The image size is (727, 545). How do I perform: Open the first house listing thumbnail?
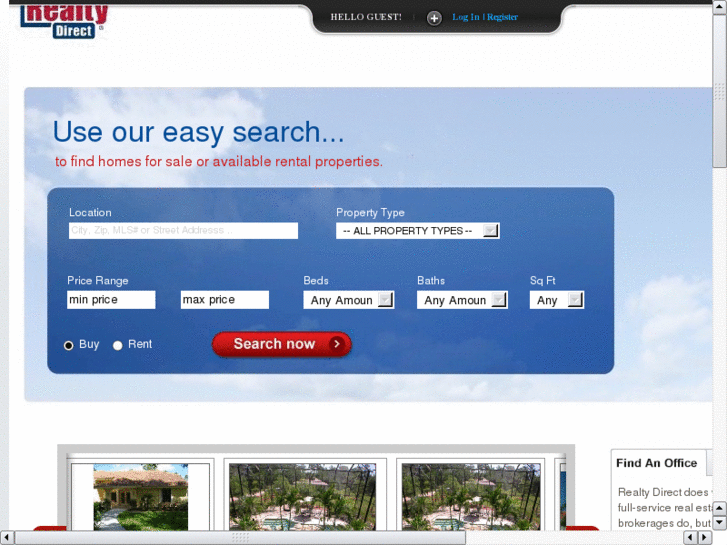(140, 497)
